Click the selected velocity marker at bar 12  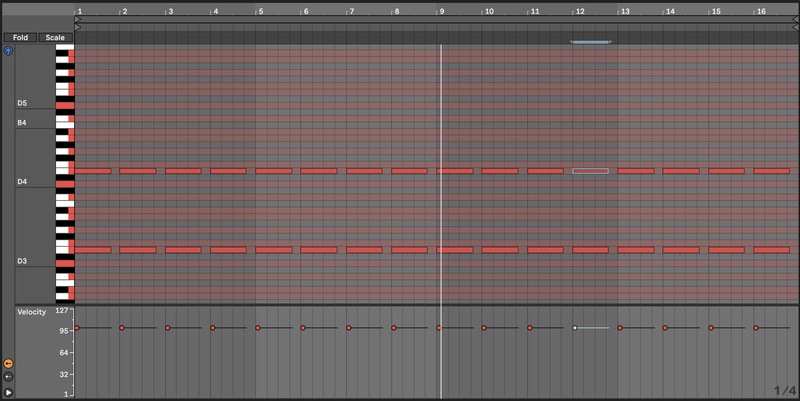pos(575,327)
